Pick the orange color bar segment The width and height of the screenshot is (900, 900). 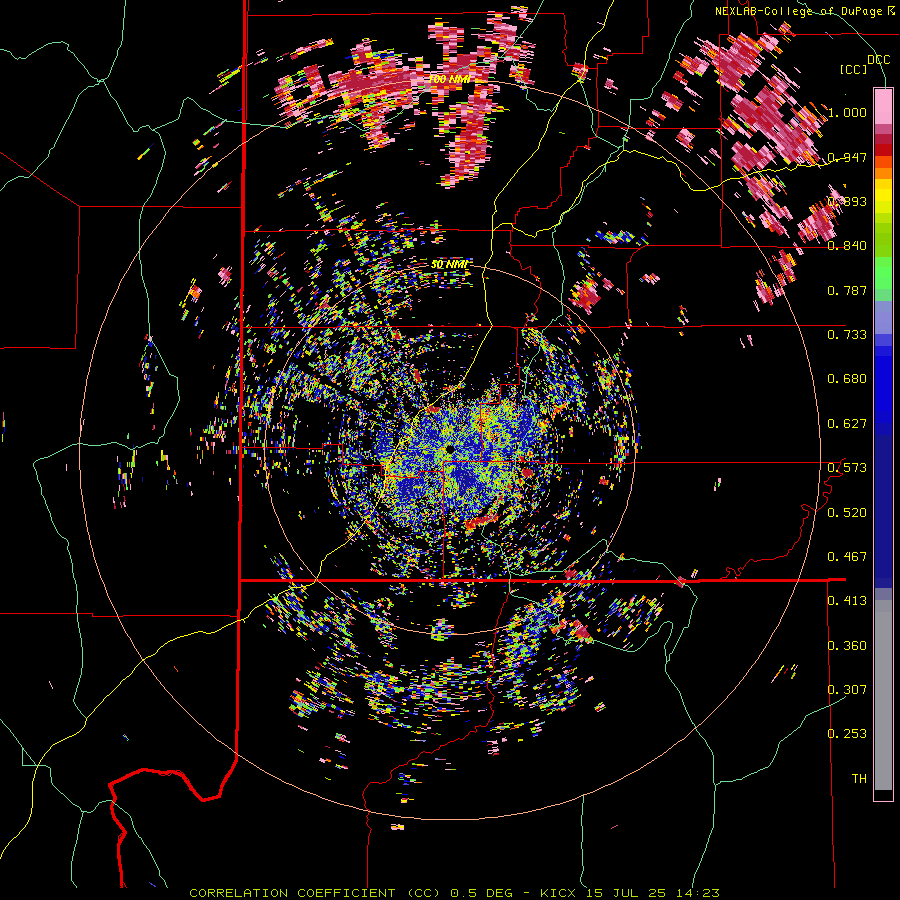coord(883,173)
